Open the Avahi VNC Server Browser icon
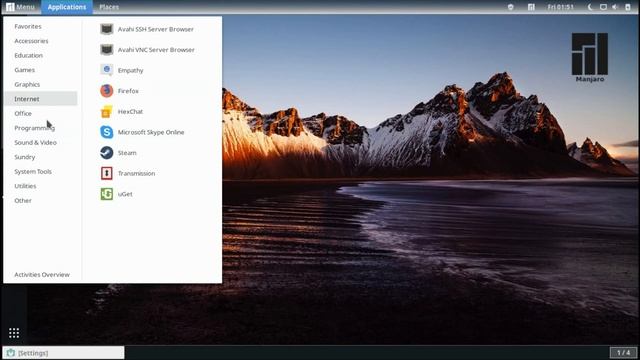The width and height of the screenshot is (640, 360). [107, 49]
